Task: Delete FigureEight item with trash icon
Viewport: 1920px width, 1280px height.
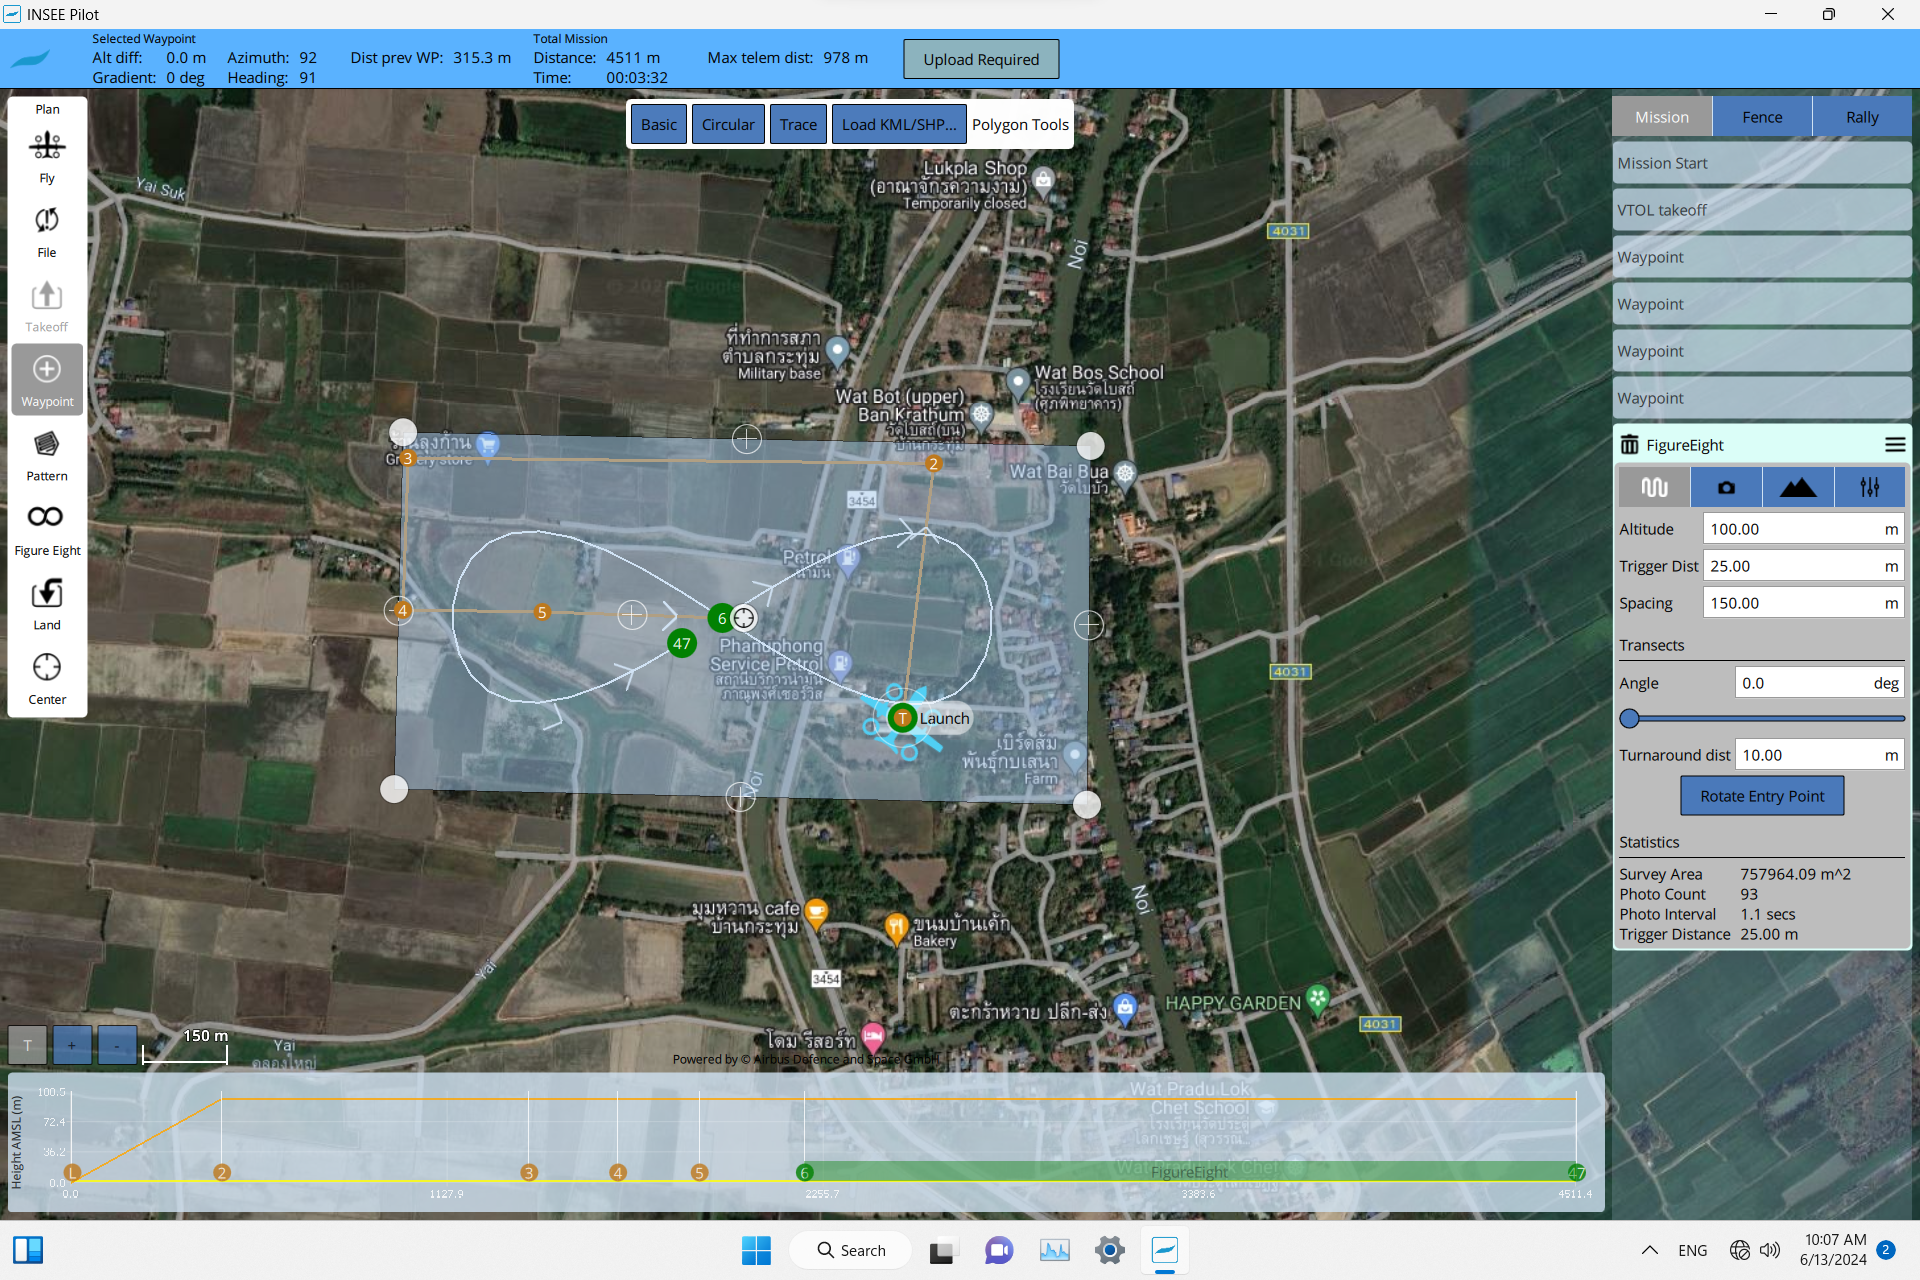Action: tap(1629, 445)
